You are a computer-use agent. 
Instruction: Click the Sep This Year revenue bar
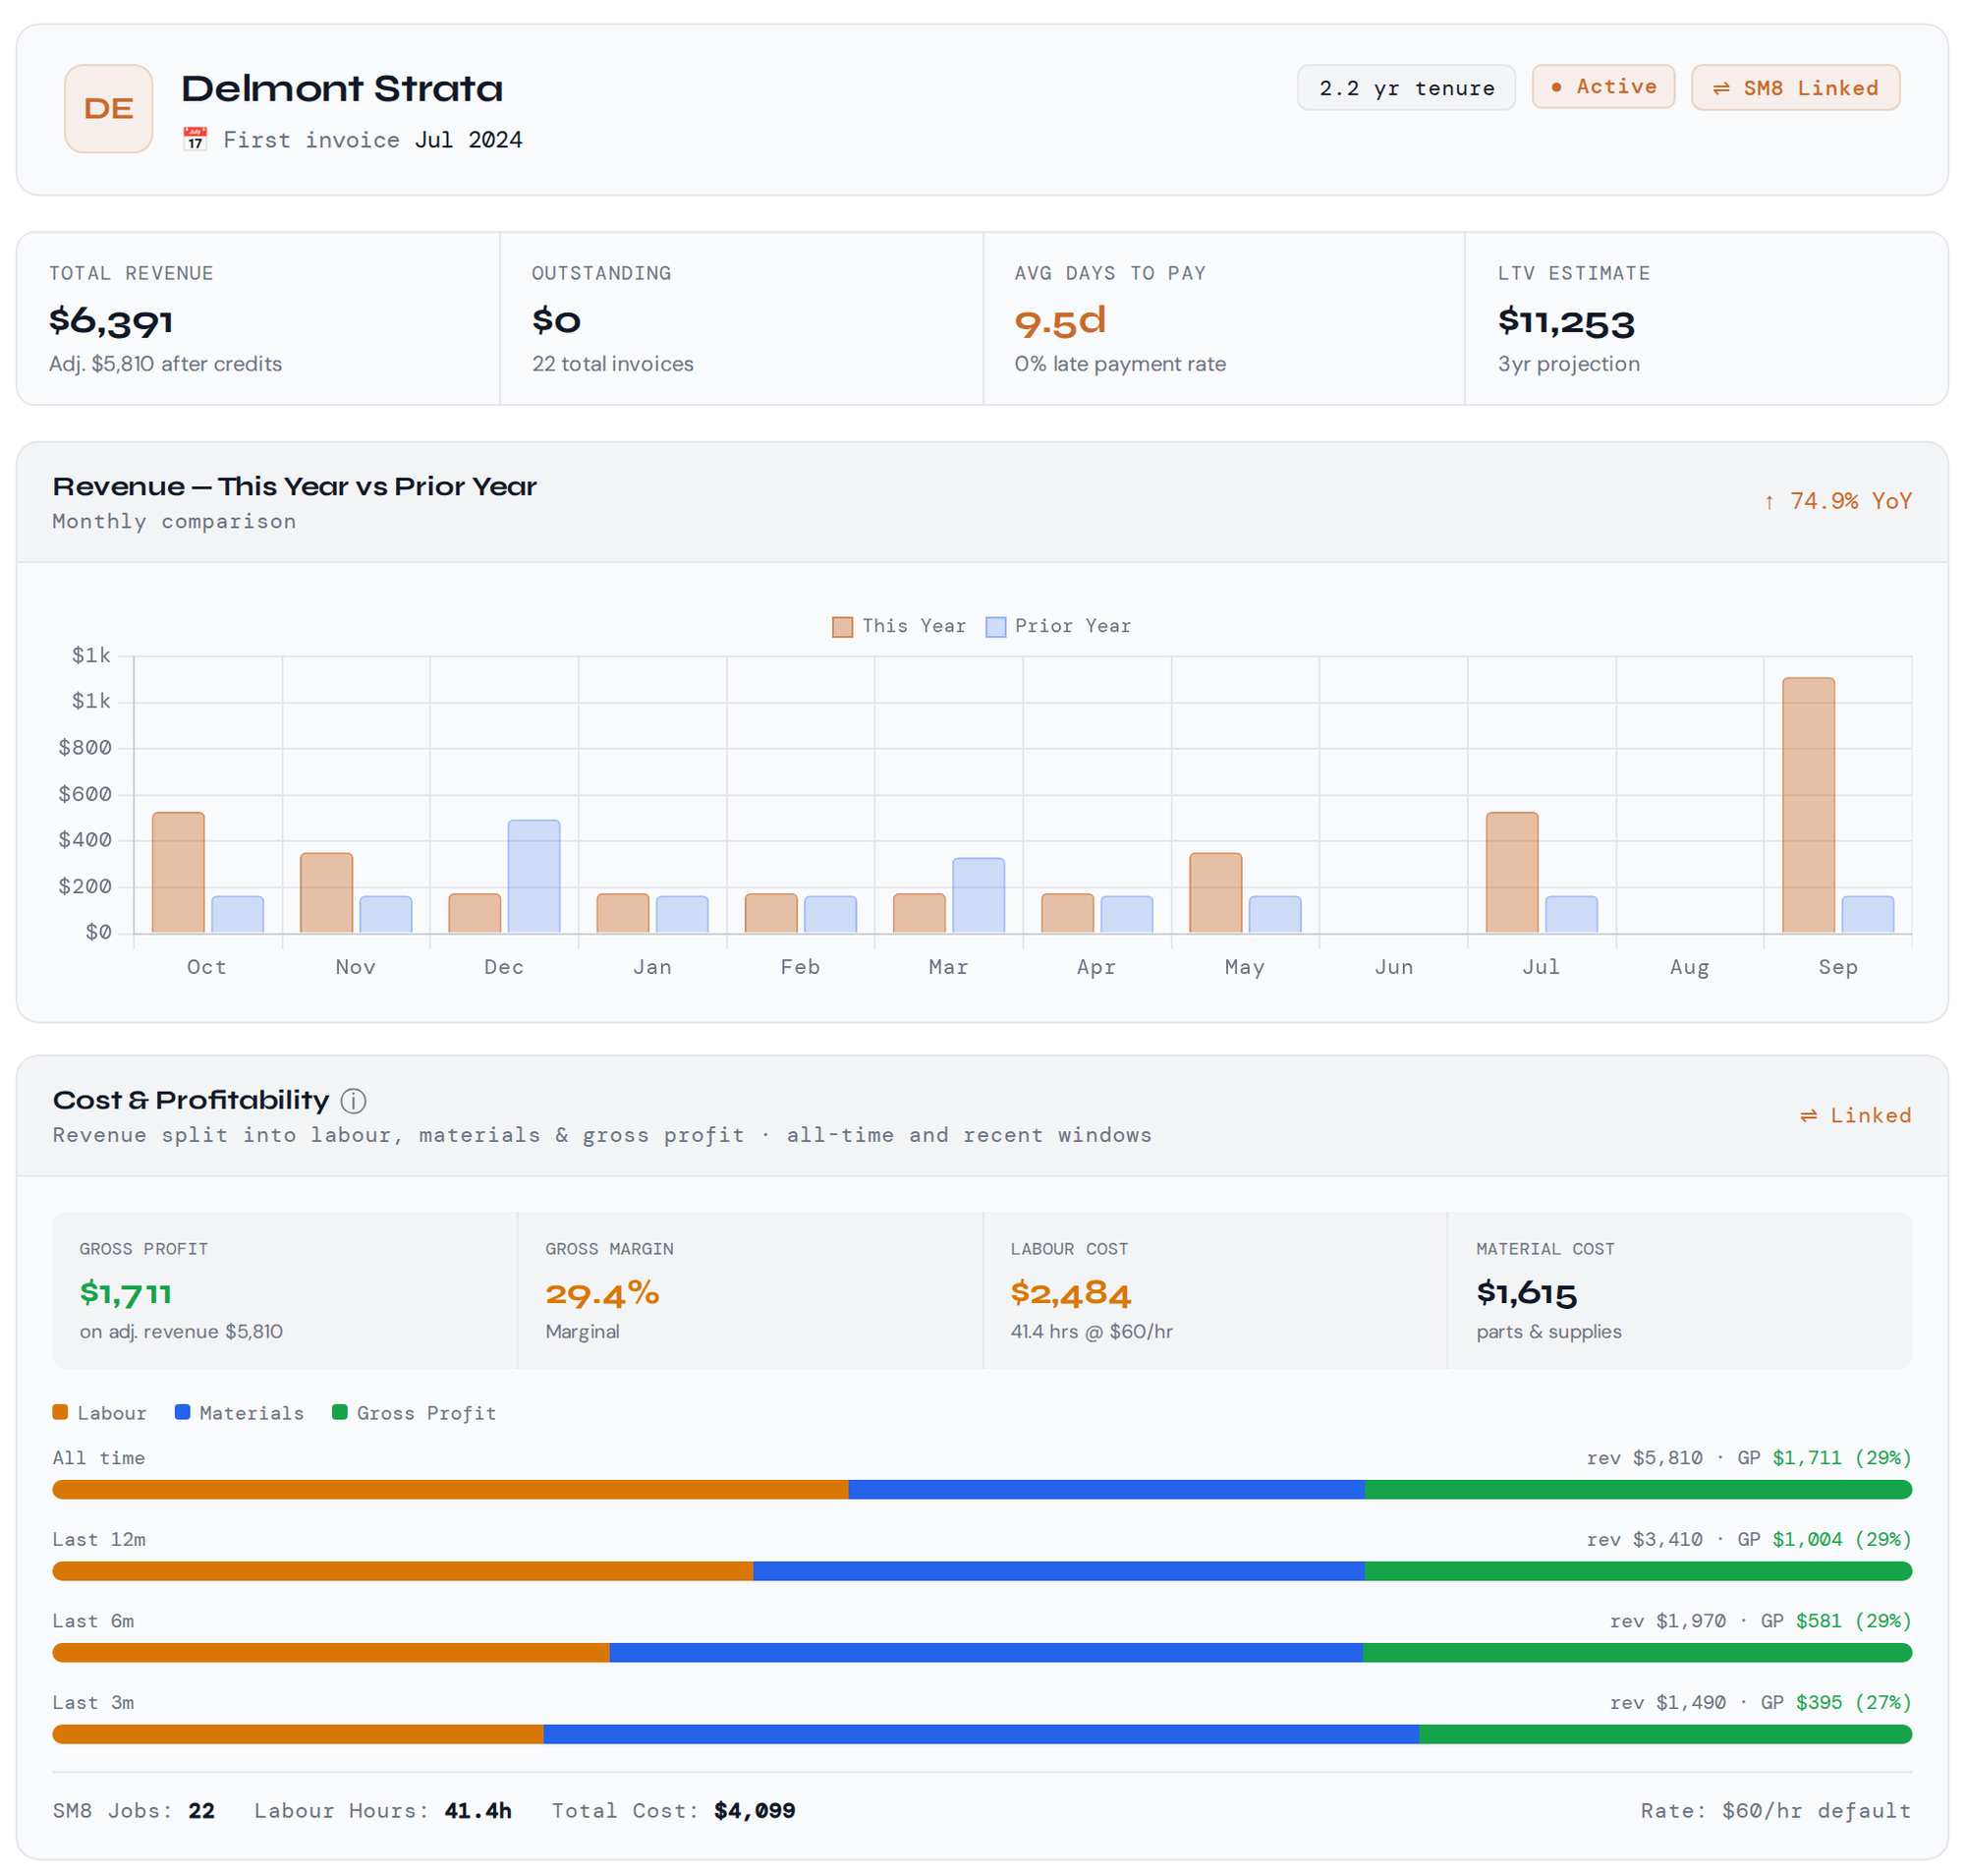(1808, 805)
